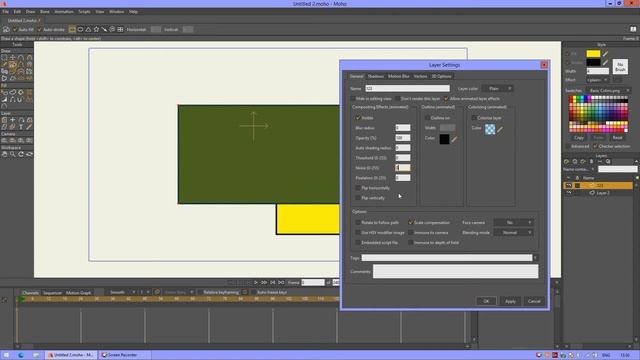This screenshot has height=360, width=640.
Task: Enable Flip horizontally checkbox
Action: coord(358,188)
